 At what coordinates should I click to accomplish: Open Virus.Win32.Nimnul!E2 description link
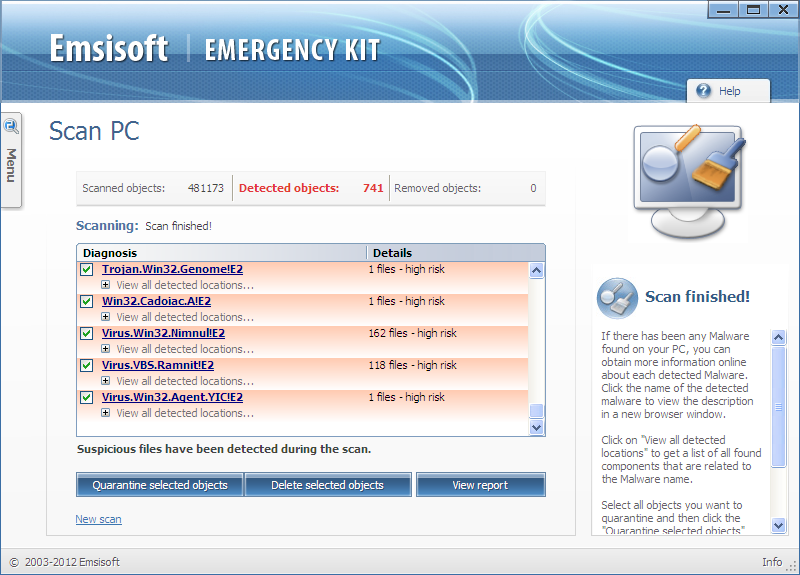point(163,333)
